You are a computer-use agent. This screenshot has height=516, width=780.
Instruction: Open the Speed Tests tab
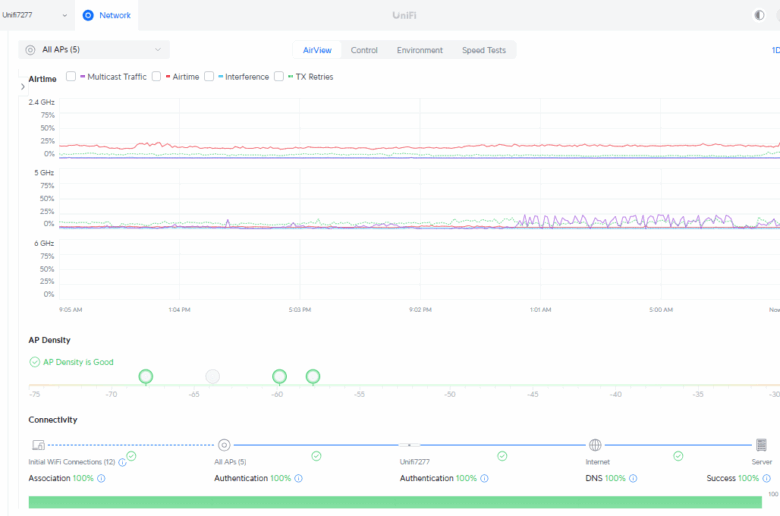483,50
